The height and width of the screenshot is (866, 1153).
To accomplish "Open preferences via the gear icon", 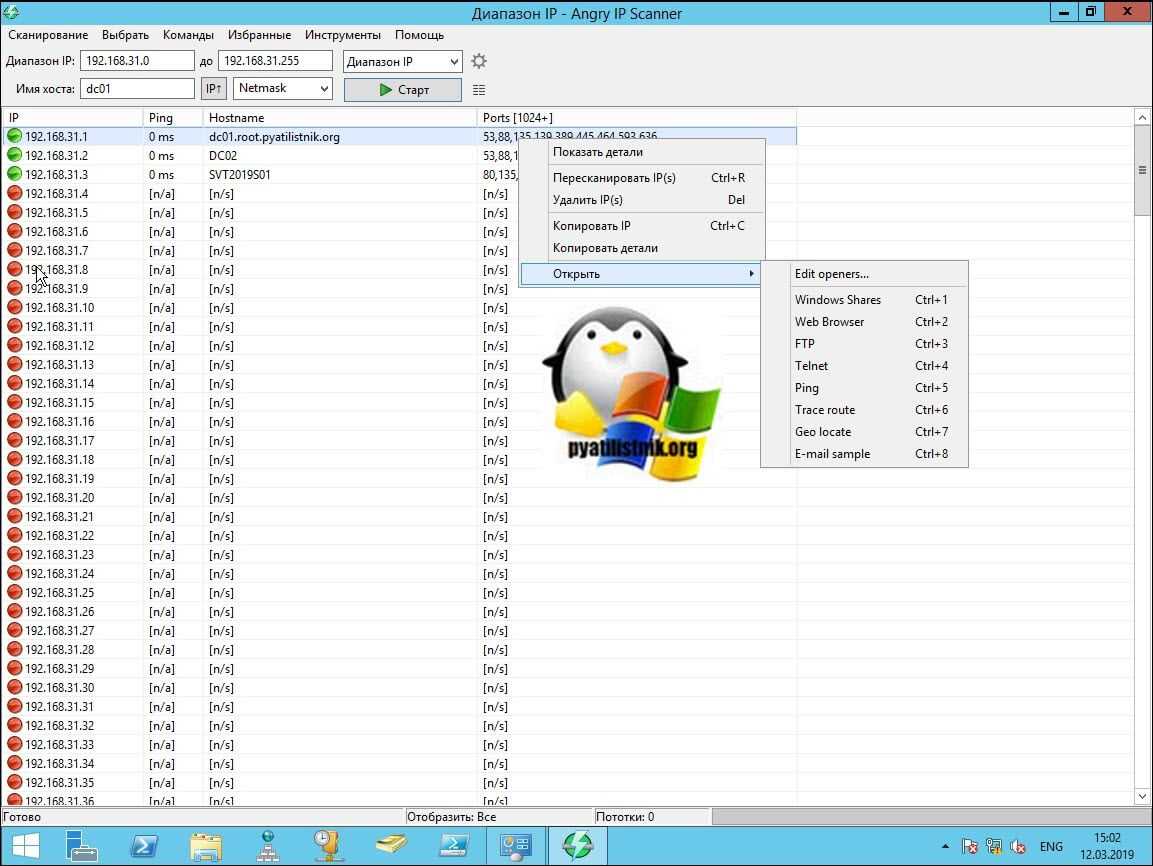I will 479,62.
